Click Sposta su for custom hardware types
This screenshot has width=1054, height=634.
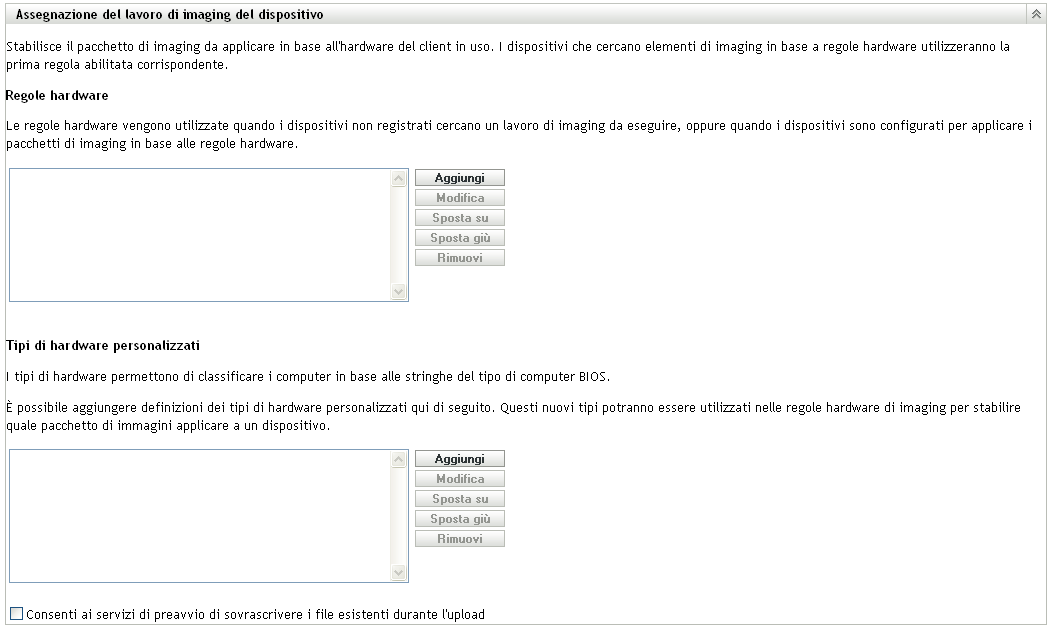pos(459,499)
